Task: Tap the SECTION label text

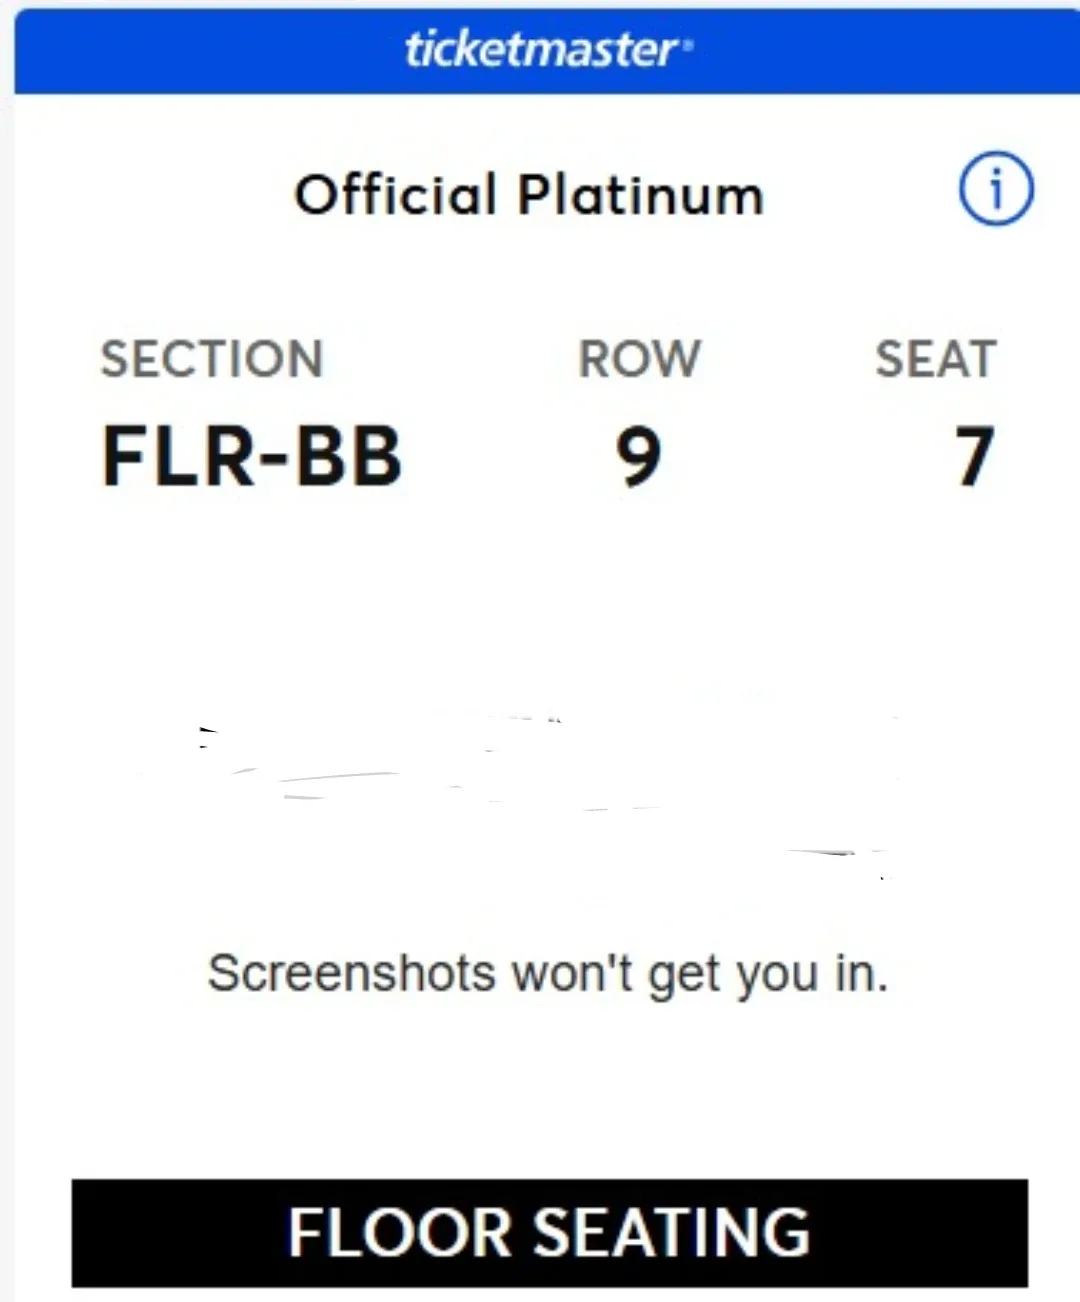Action: coord(211,359)
